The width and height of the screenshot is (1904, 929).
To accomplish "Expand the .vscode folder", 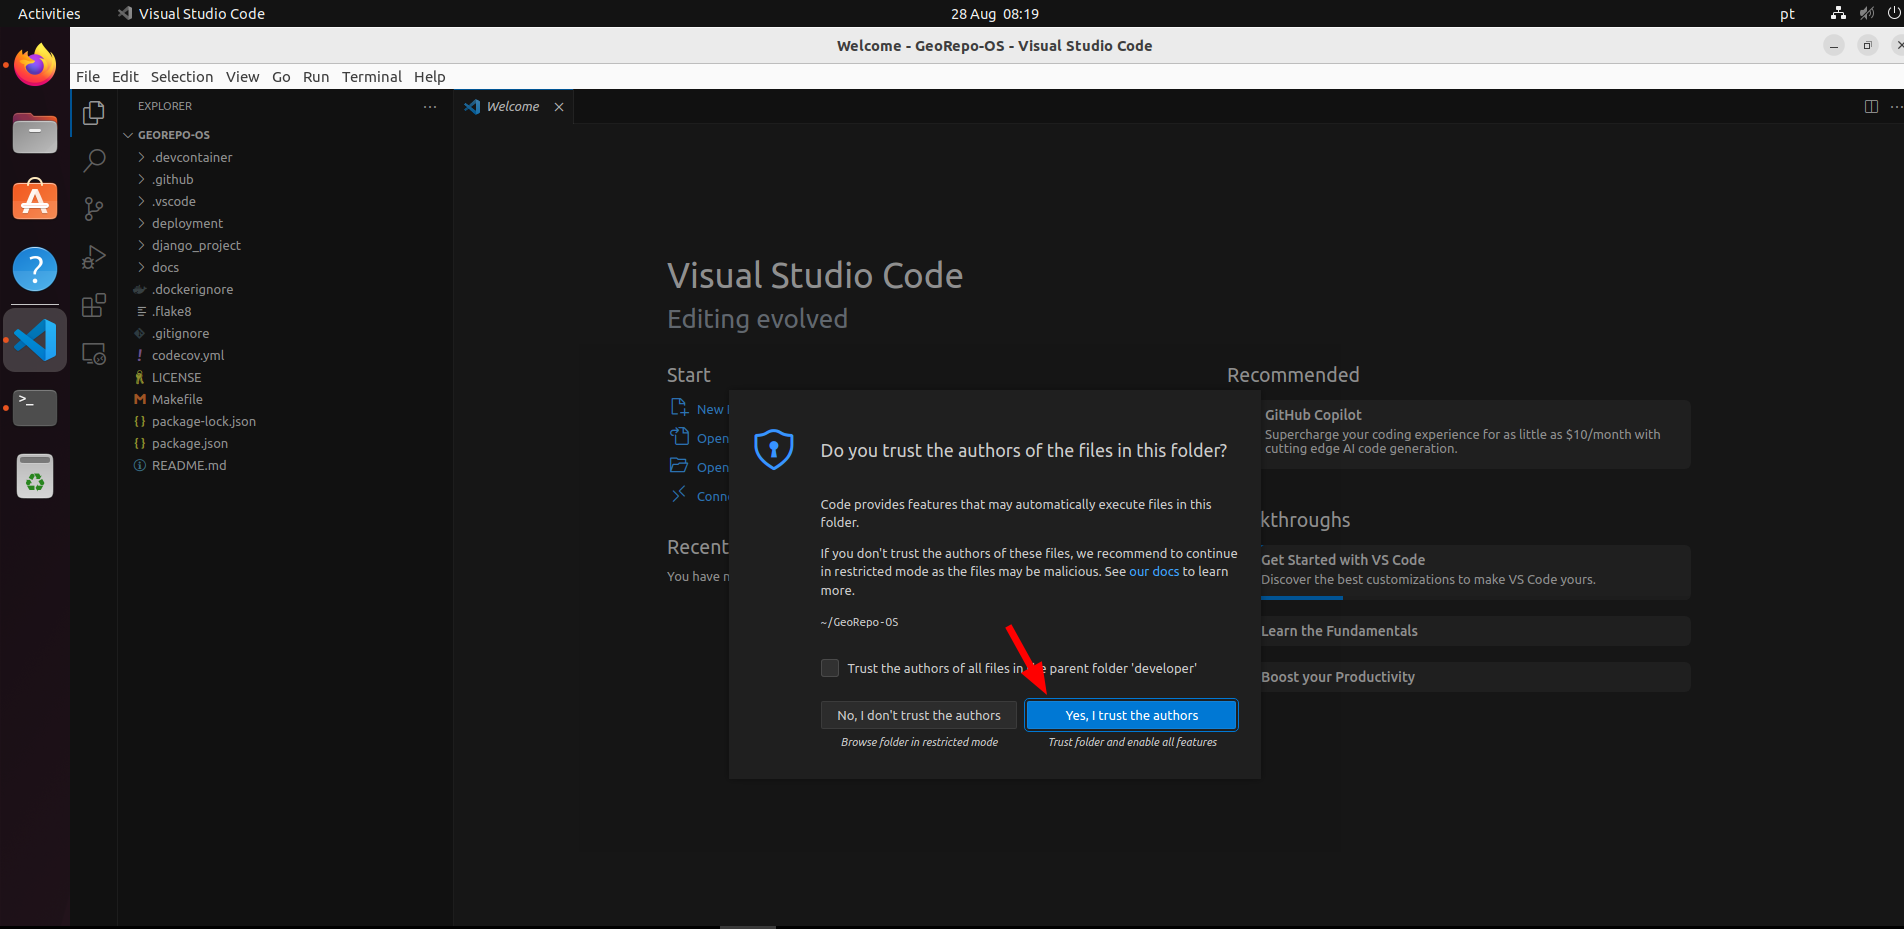I will coord(142,201).
